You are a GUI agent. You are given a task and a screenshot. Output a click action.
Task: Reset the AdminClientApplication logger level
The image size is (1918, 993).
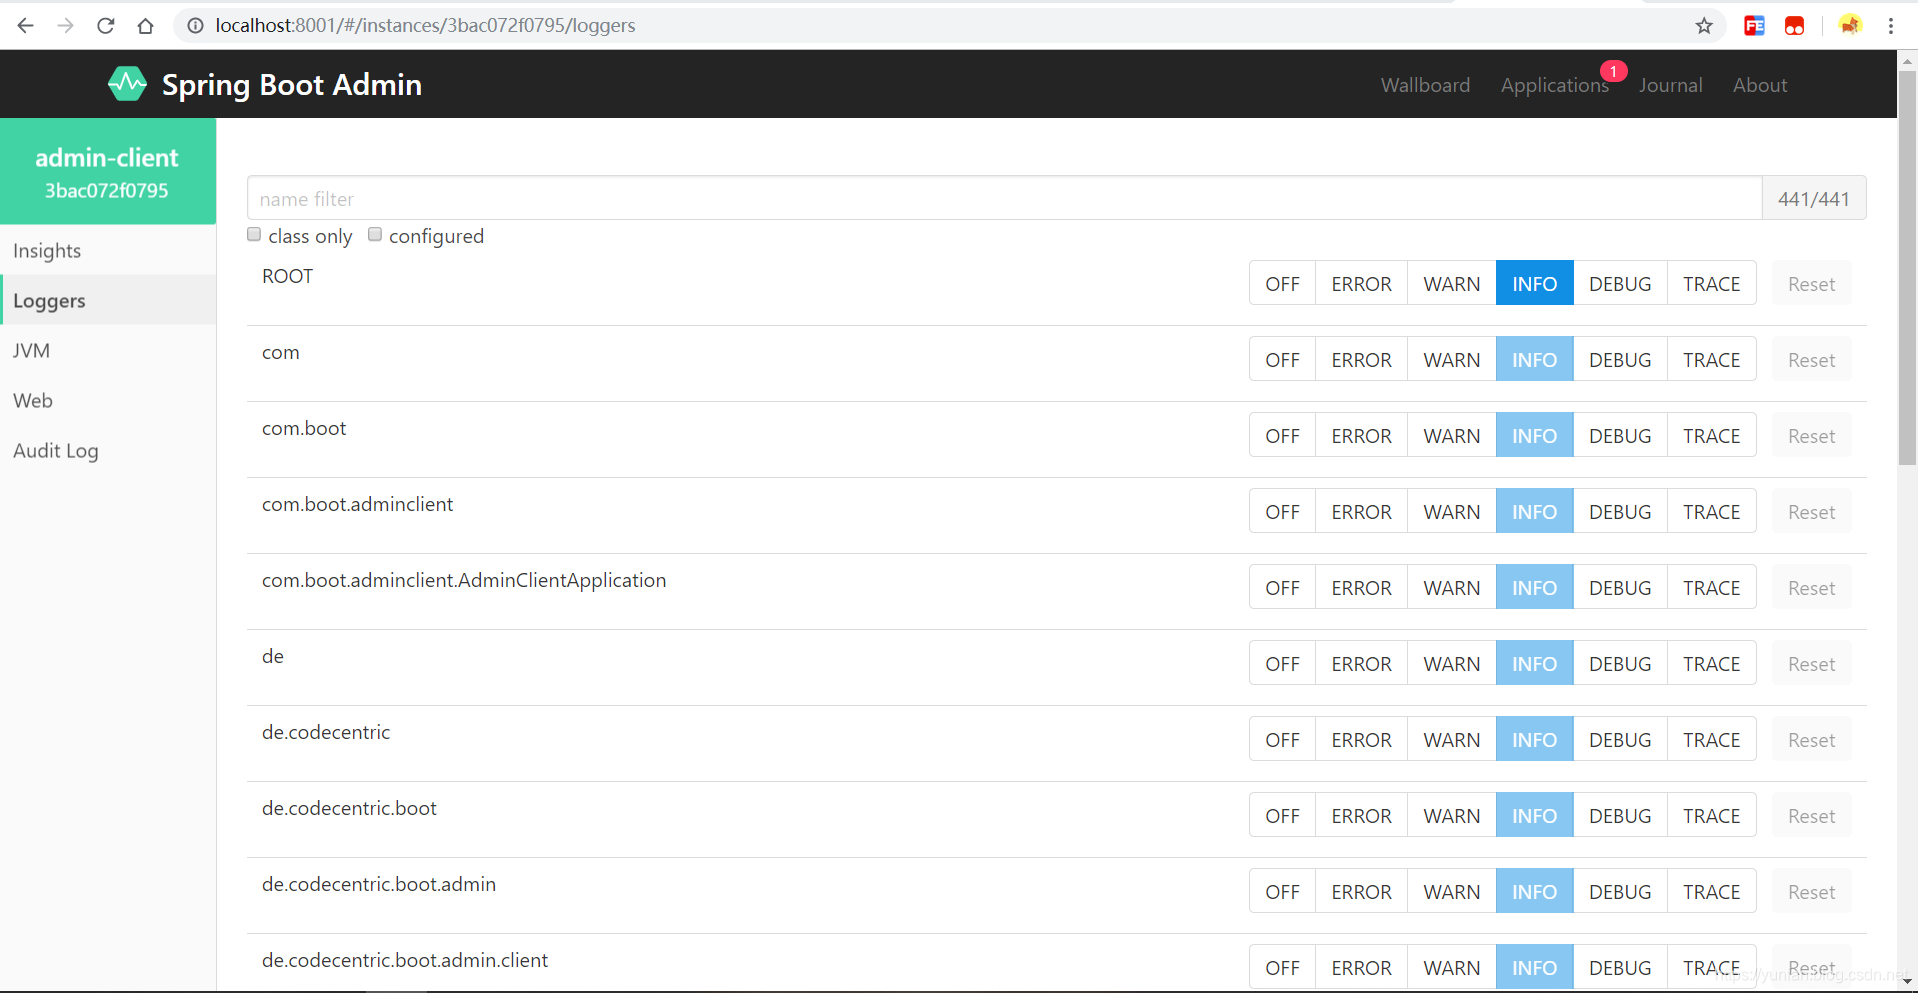pyautogui.click(x=1811, y=587)
